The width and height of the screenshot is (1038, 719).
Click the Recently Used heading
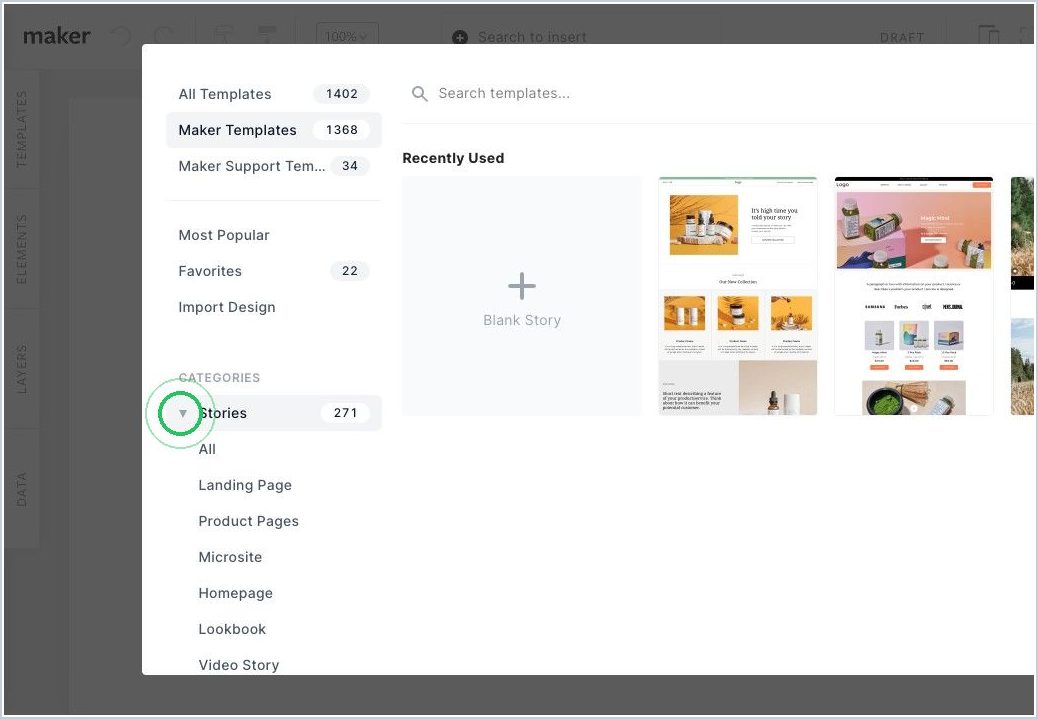point(453,158)
